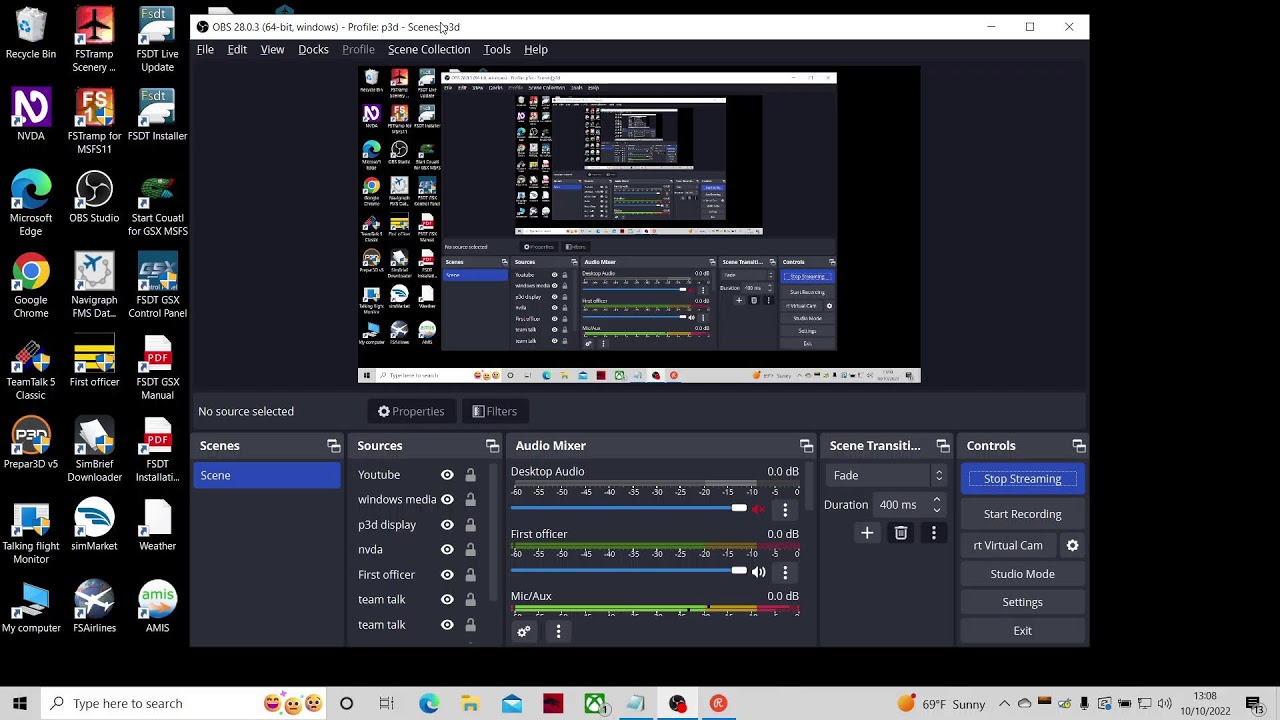Screen dimensions: 1280x720
Task: Show hidden system tray icons chevron
Action: 1004,704
